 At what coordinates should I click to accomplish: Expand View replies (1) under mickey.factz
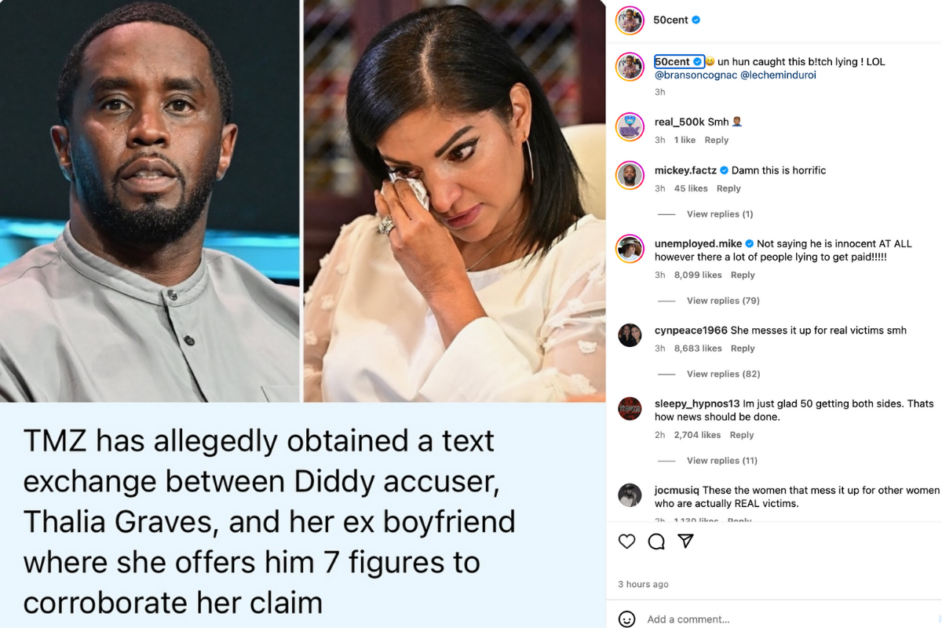[720, 214]
